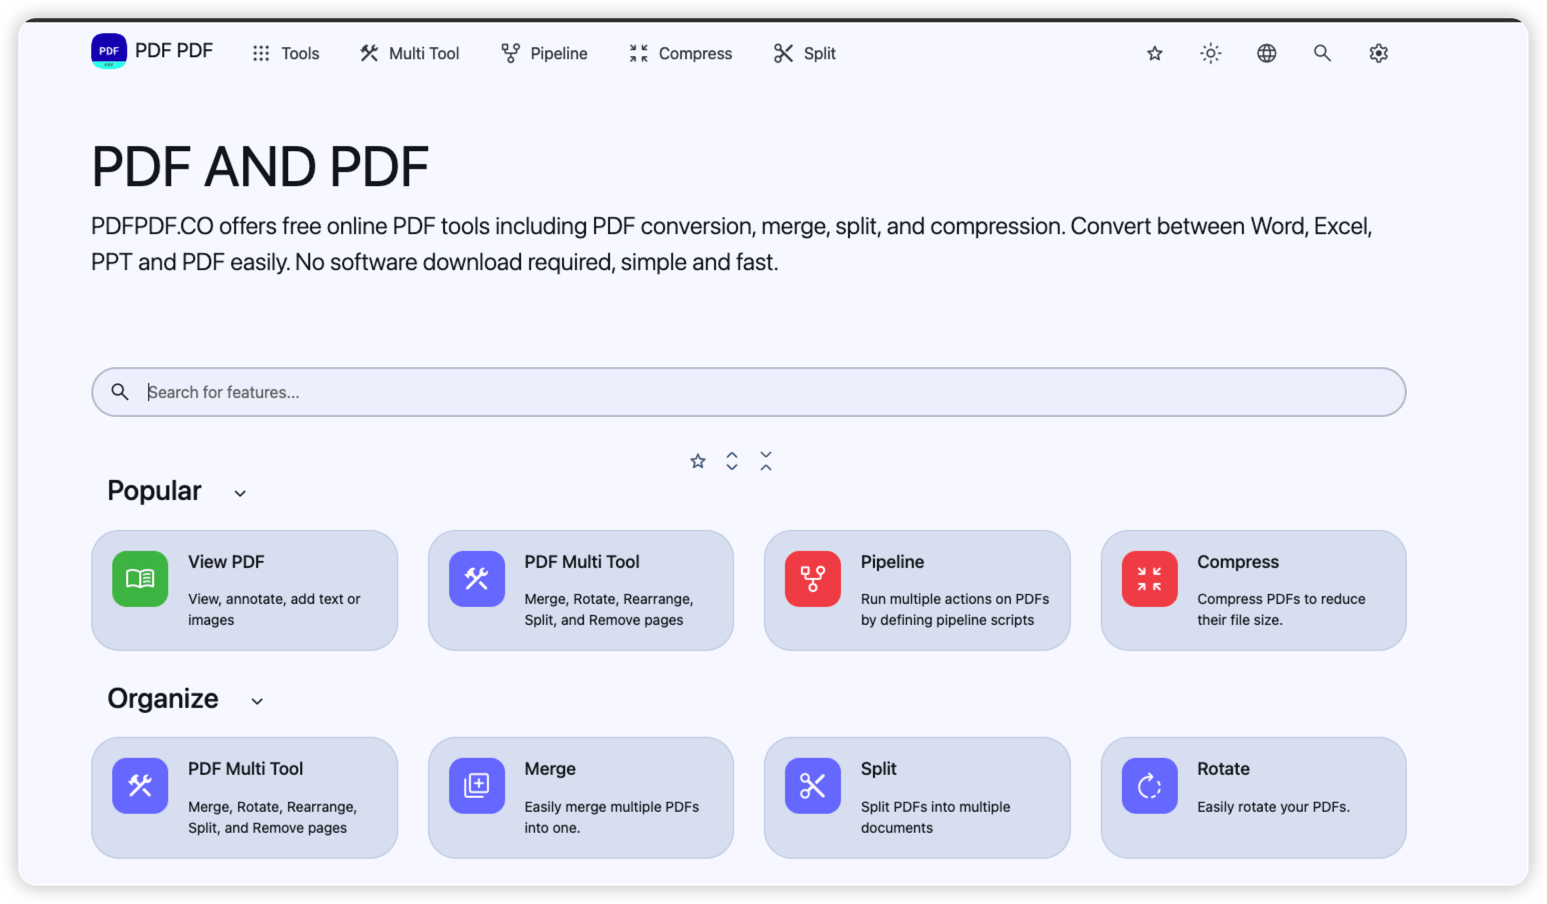This screenshot has width=1547, height=904.
Task: Open the Compress card title
Action: pos(1238,562)
